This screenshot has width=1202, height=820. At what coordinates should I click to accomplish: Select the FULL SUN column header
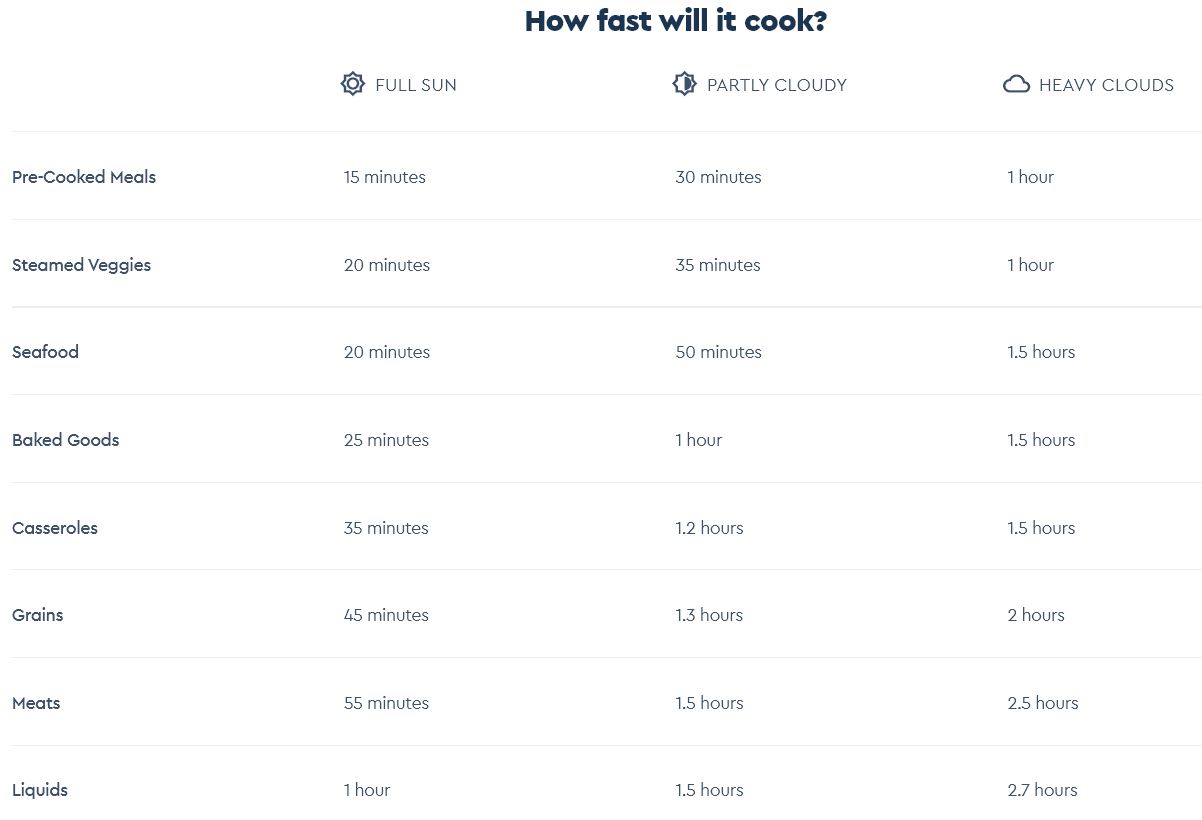tap(416, 85)
